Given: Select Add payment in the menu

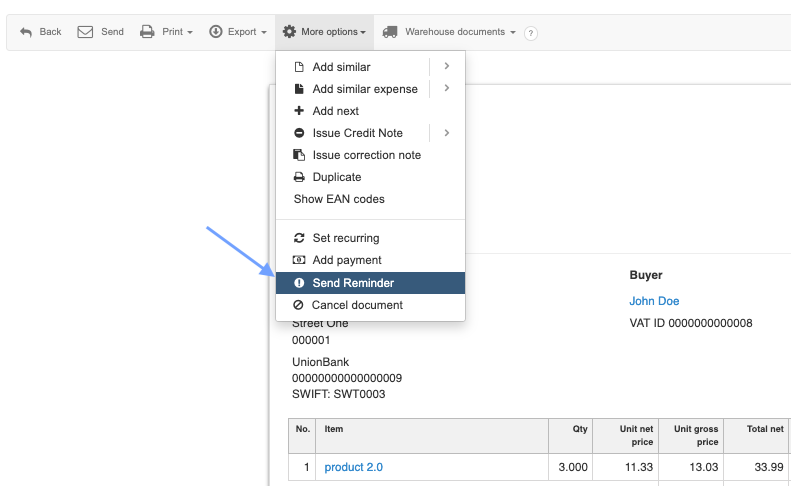Looking at the screenshot, I should [x=347, y=260].
